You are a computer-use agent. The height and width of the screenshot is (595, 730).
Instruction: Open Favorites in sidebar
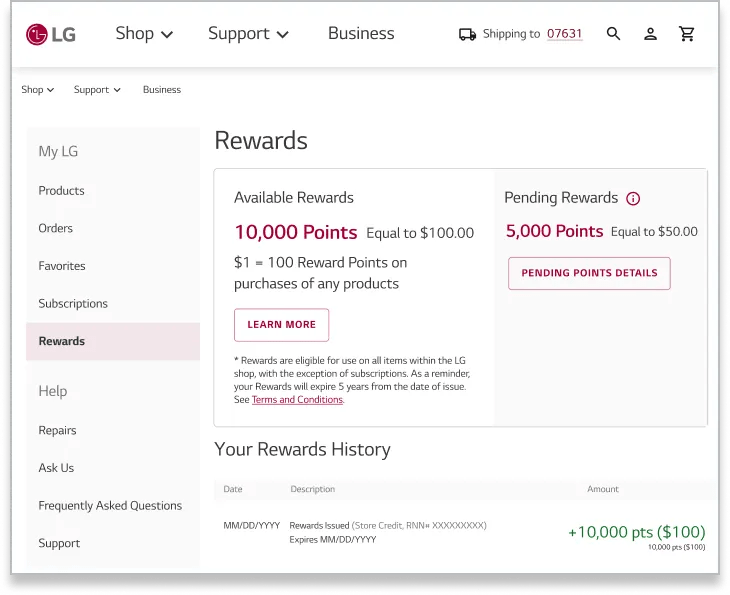pyautogui.click(x=62, y=266)
